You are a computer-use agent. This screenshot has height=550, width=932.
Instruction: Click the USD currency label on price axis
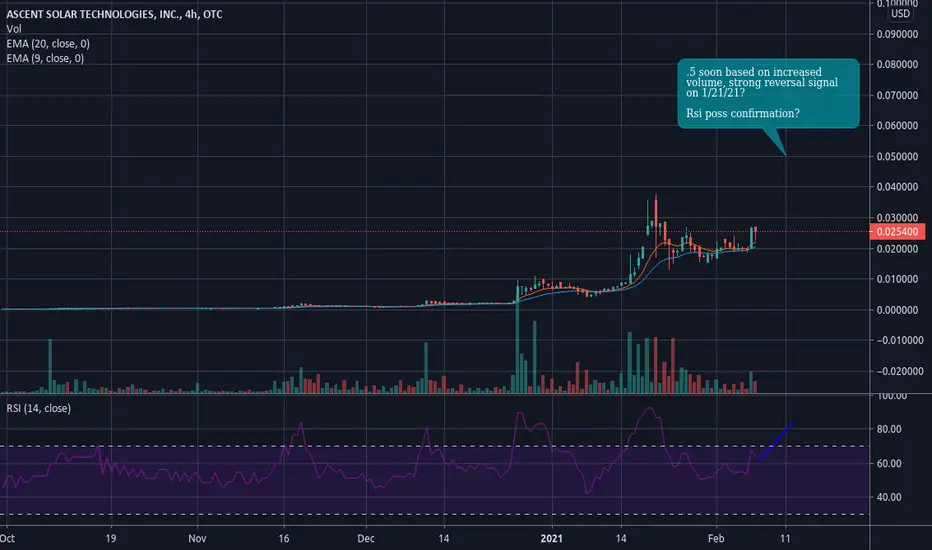pyautogui.click(x=900, y=14)
